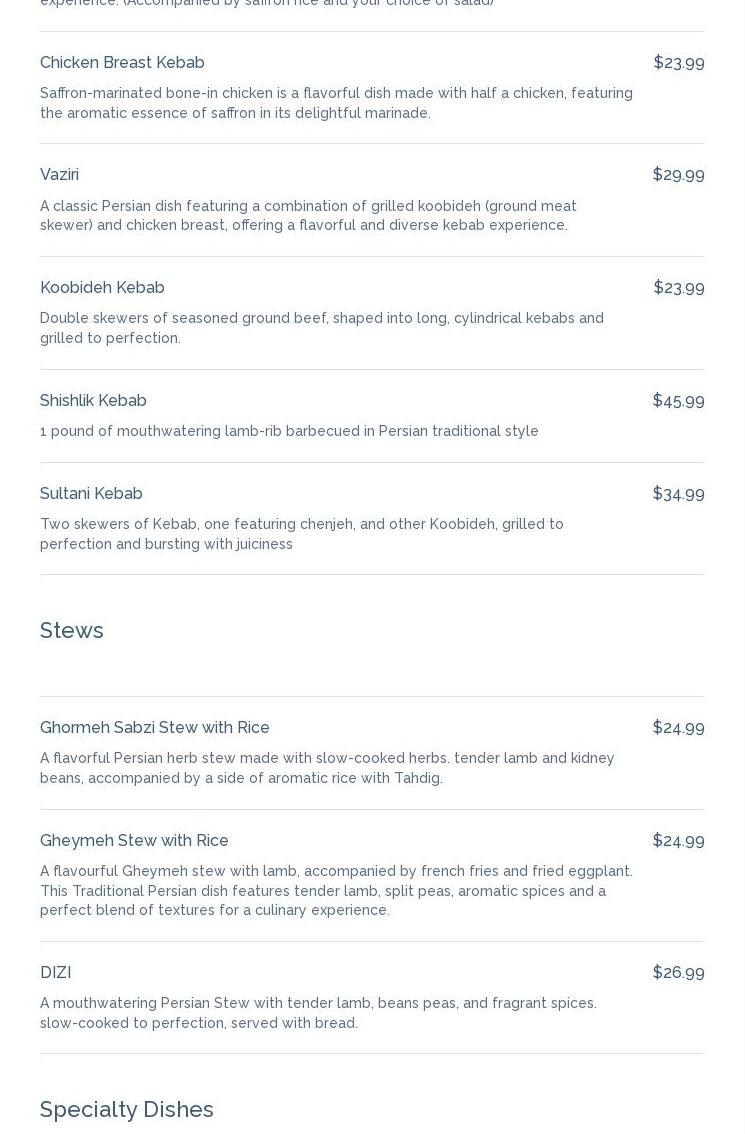Click the DIZI description served with bread

(318, 1013)
